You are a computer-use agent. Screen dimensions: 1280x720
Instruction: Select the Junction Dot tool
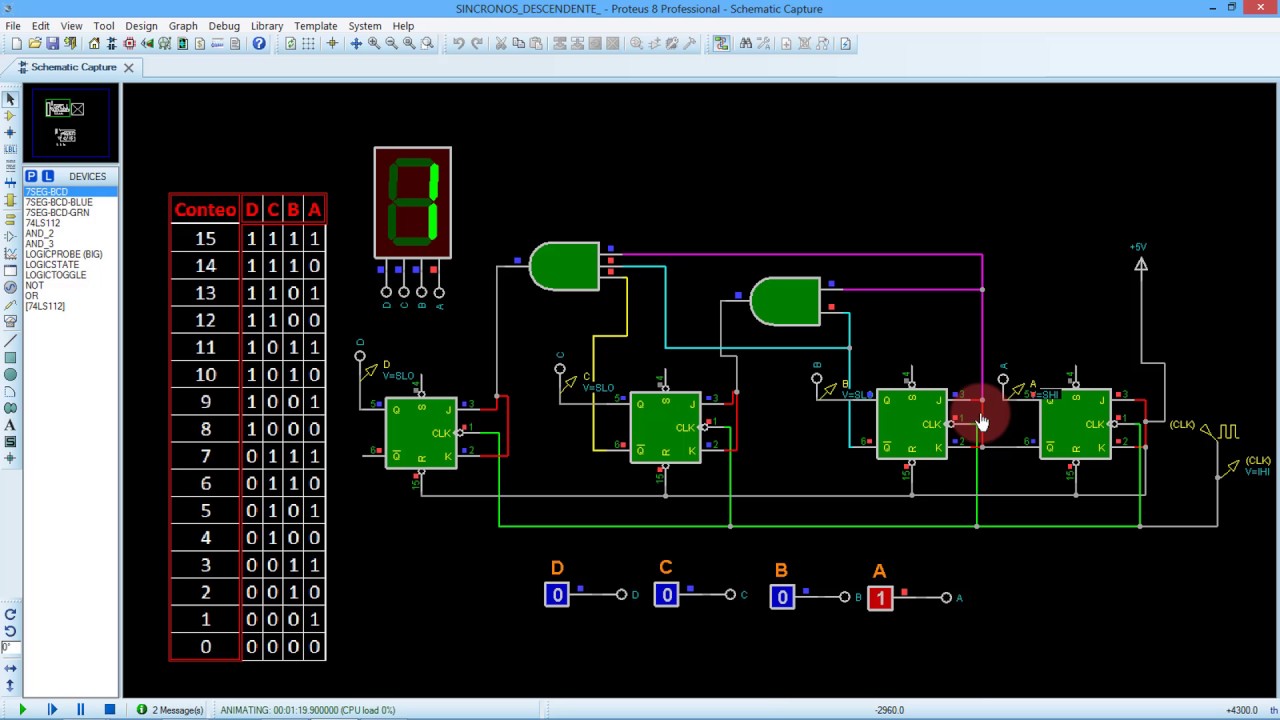[10, 132]
